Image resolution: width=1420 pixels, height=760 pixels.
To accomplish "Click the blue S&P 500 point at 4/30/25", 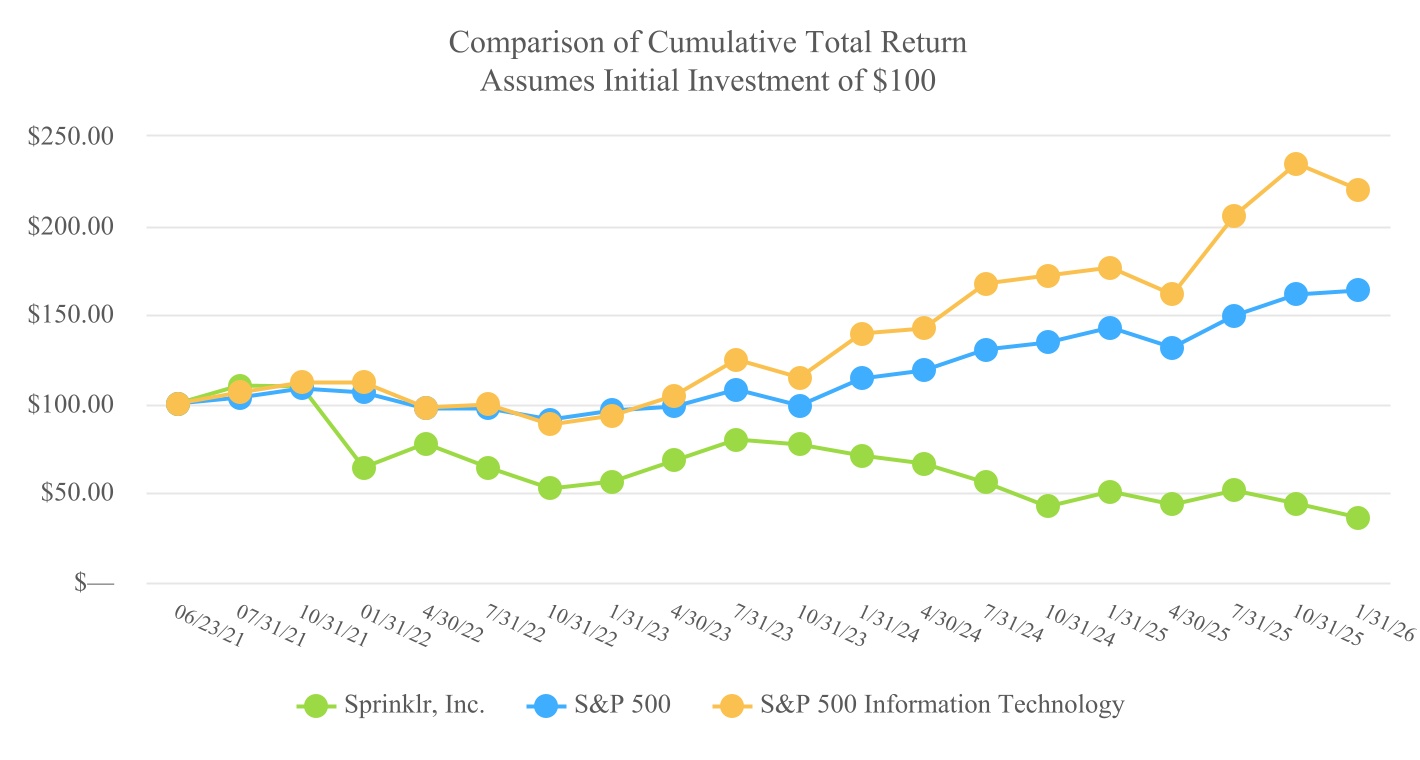I will tap(1172, 348).
